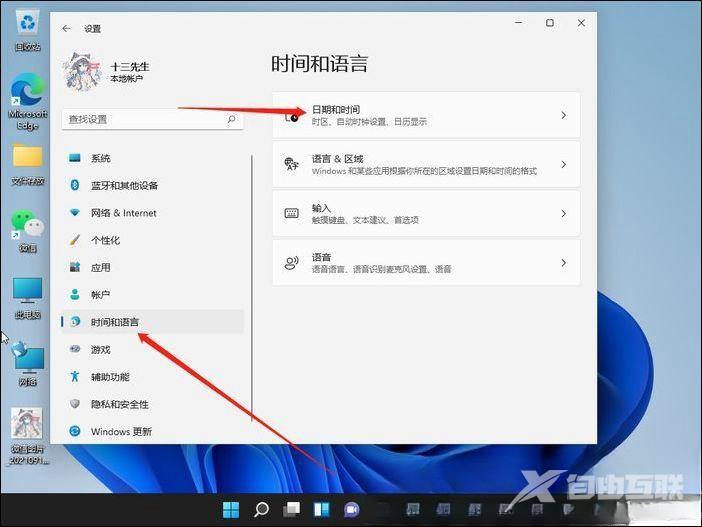Open 帐户 settings in the sidebar
Image resolution: width=702 pixels, height=527 pixels.
pyautogui.click(x=153, y=295)
